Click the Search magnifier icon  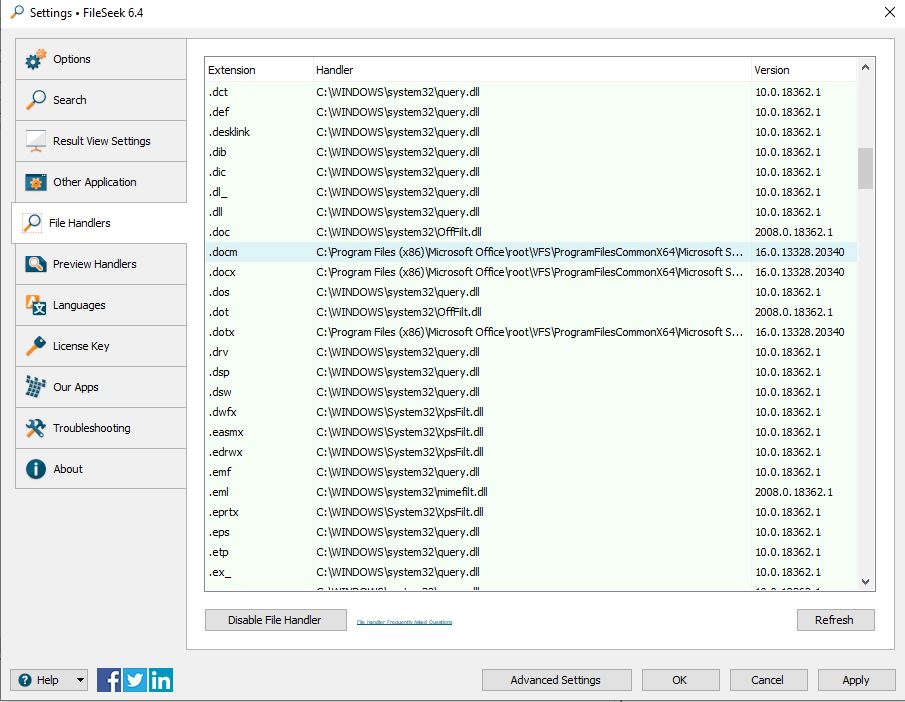coord(36,100)
